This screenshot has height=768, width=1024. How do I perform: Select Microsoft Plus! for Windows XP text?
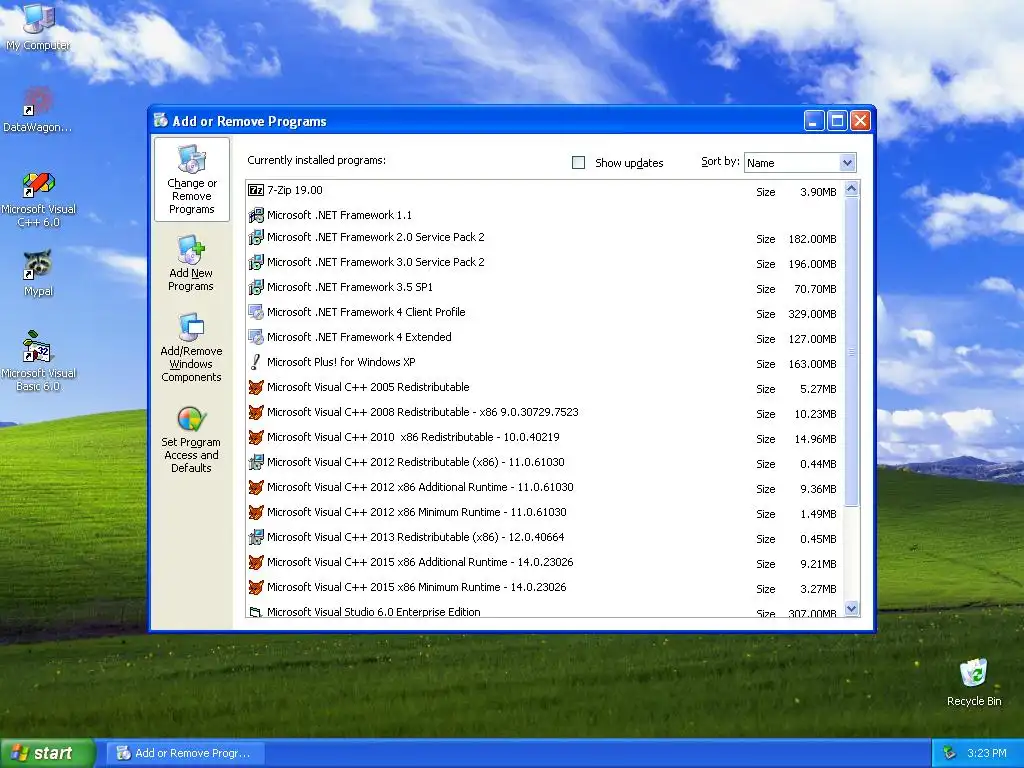click(341, 362)
